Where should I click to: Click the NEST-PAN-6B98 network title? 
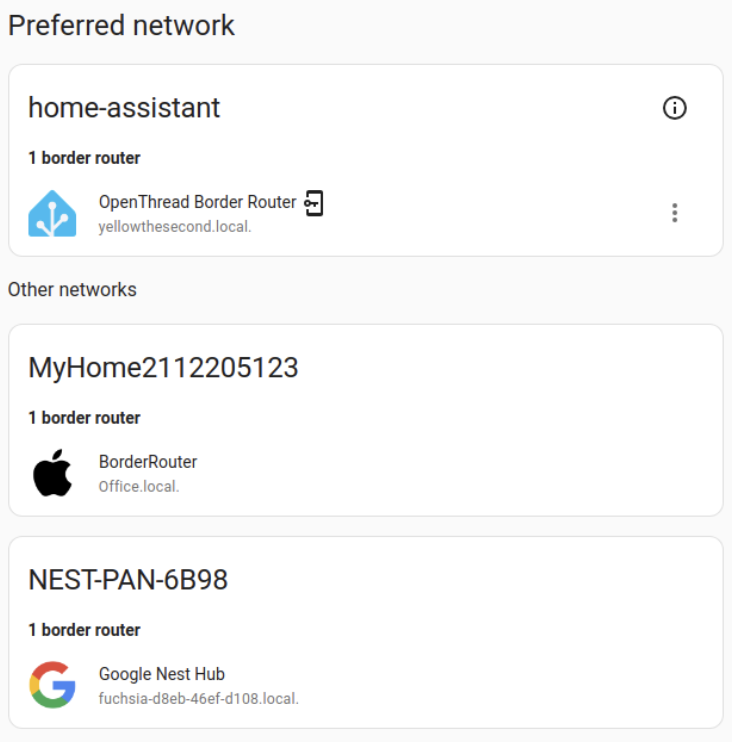tap(128, 580)
